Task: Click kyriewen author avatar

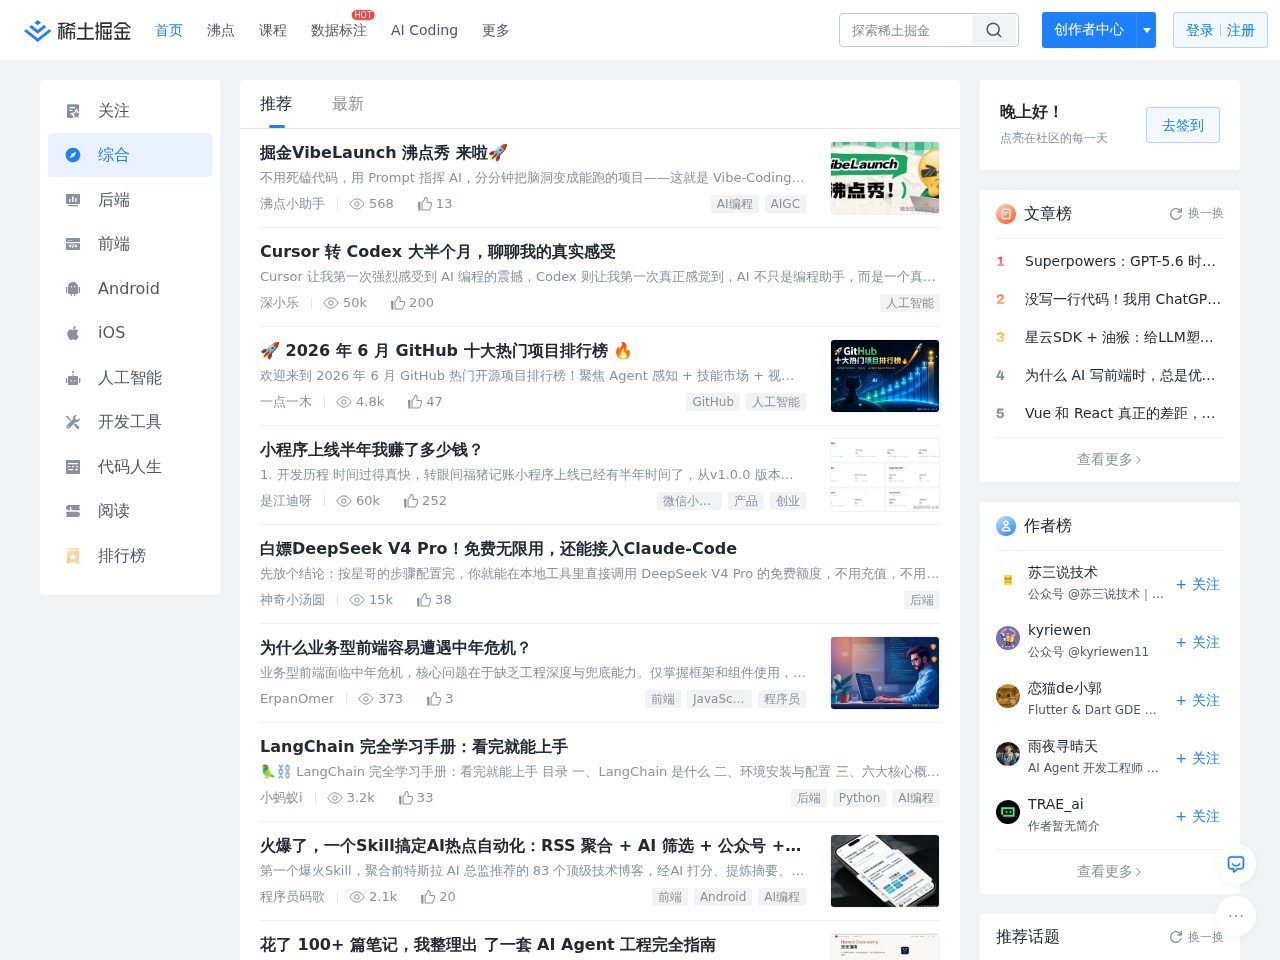Action: point(1008,638)
